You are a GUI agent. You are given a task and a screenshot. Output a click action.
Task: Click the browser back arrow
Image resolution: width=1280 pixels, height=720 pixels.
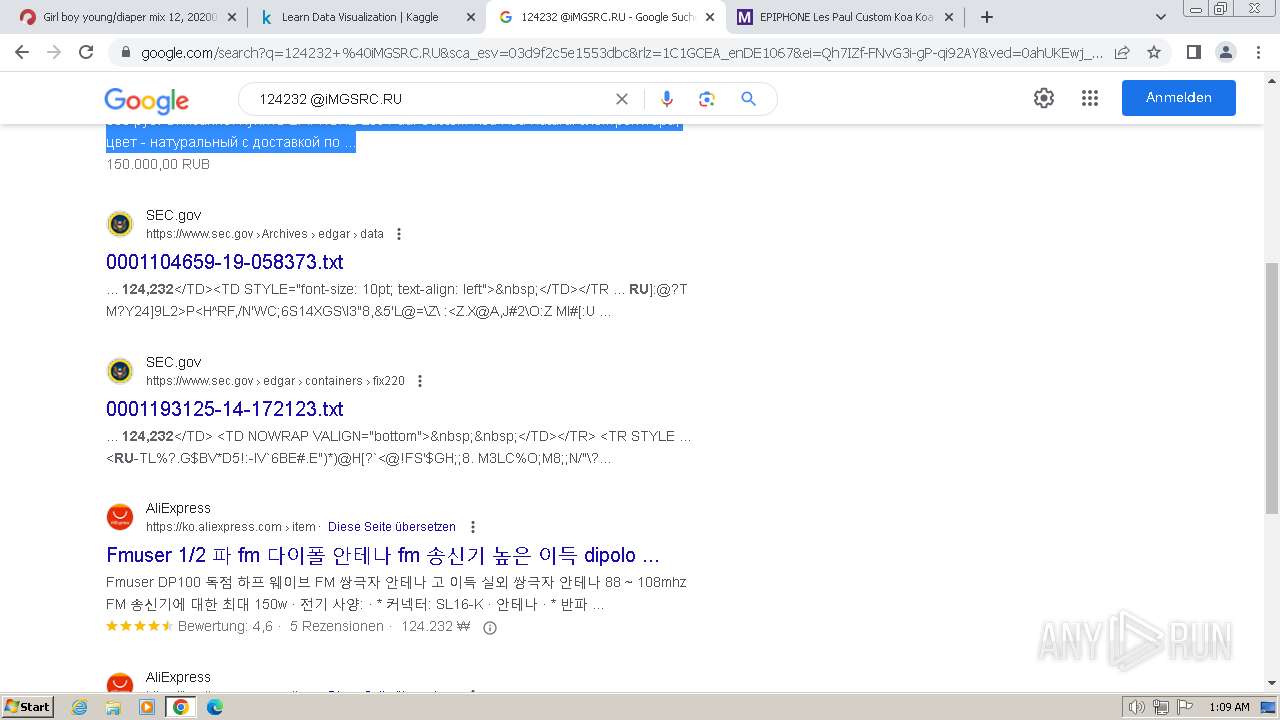coord(22,52)
